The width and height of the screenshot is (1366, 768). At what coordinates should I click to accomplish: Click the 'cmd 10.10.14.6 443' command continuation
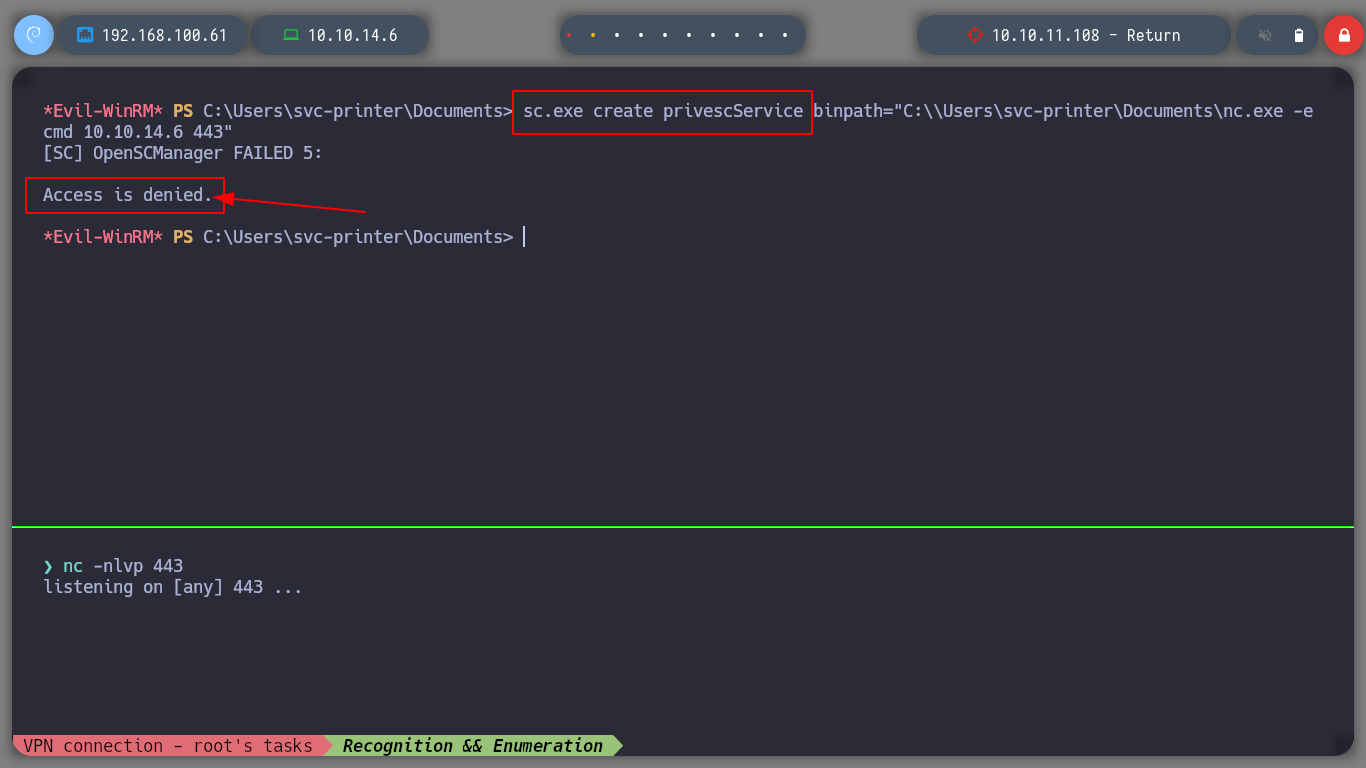[x=138, y=132]
